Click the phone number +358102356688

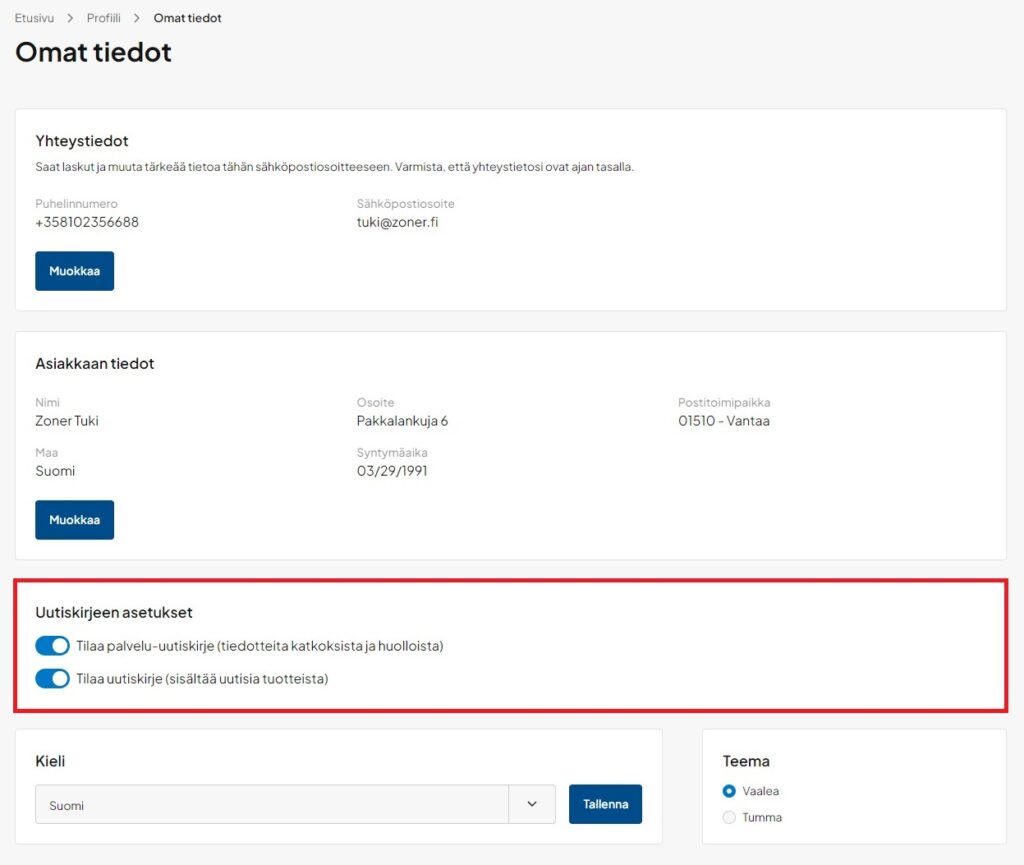[87, 222]
